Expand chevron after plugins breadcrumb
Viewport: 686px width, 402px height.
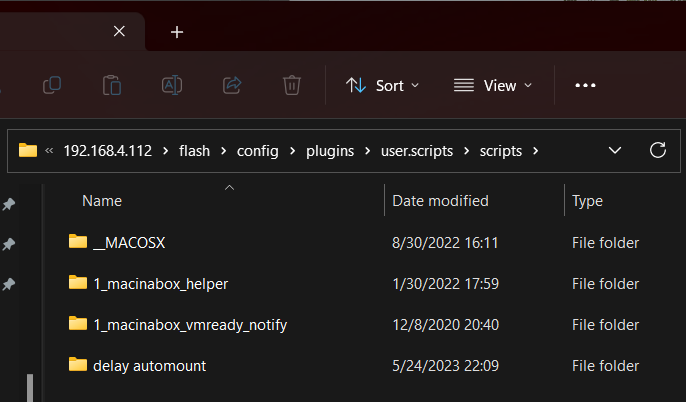[x=368, y=151]
